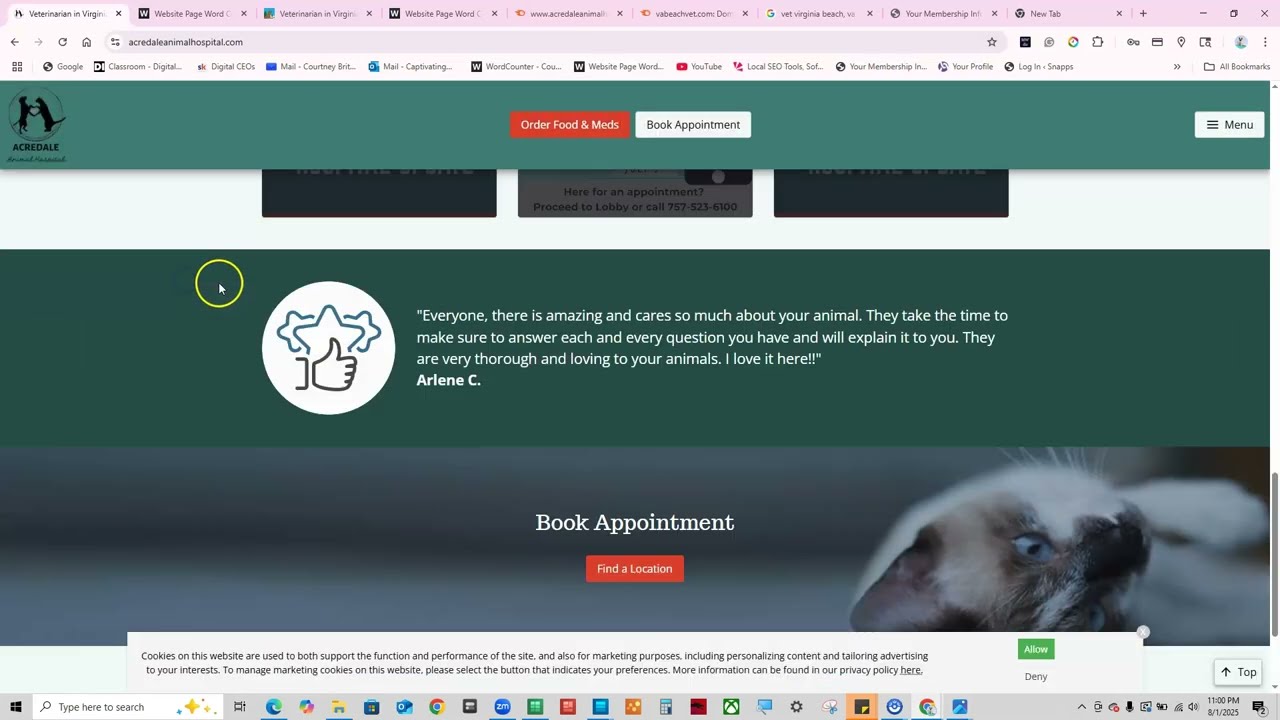1280x720 pixels.
Task: Open the Calculator app from the taskbar
Action: tap(665, 707)
